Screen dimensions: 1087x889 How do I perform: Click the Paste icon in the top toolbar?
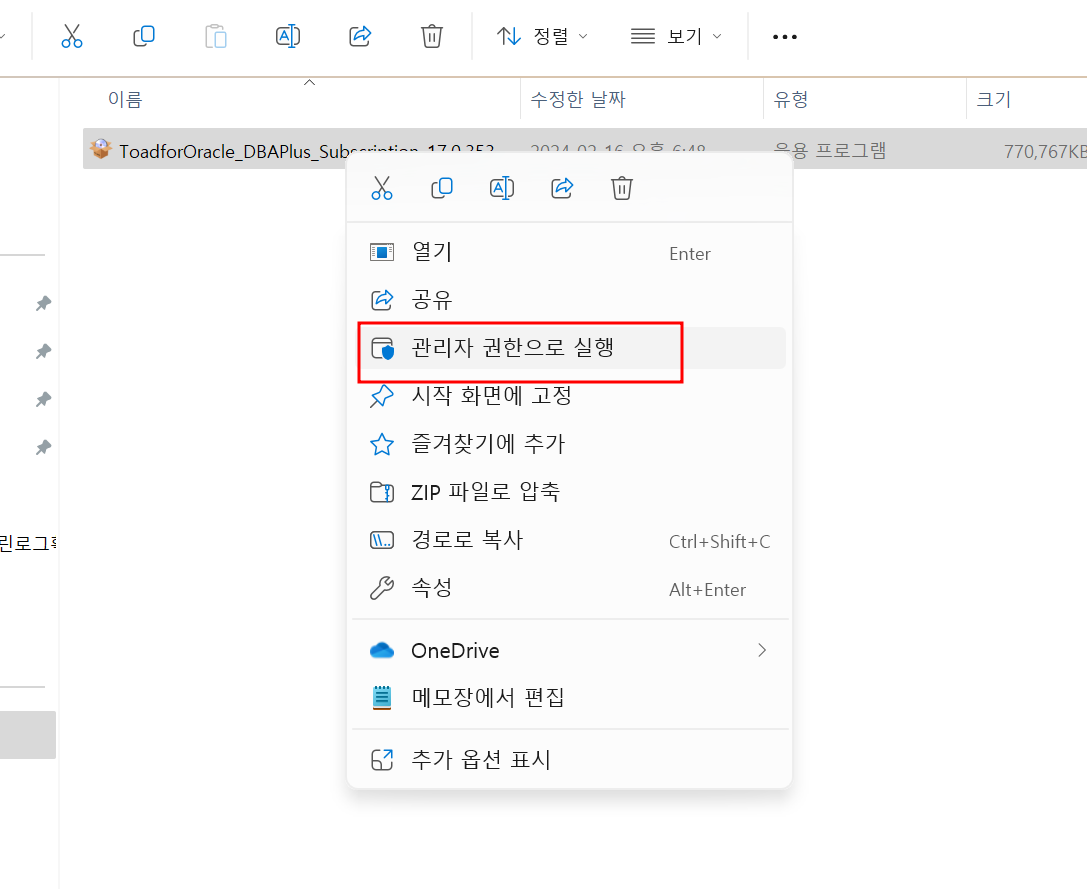click(216, 36)
